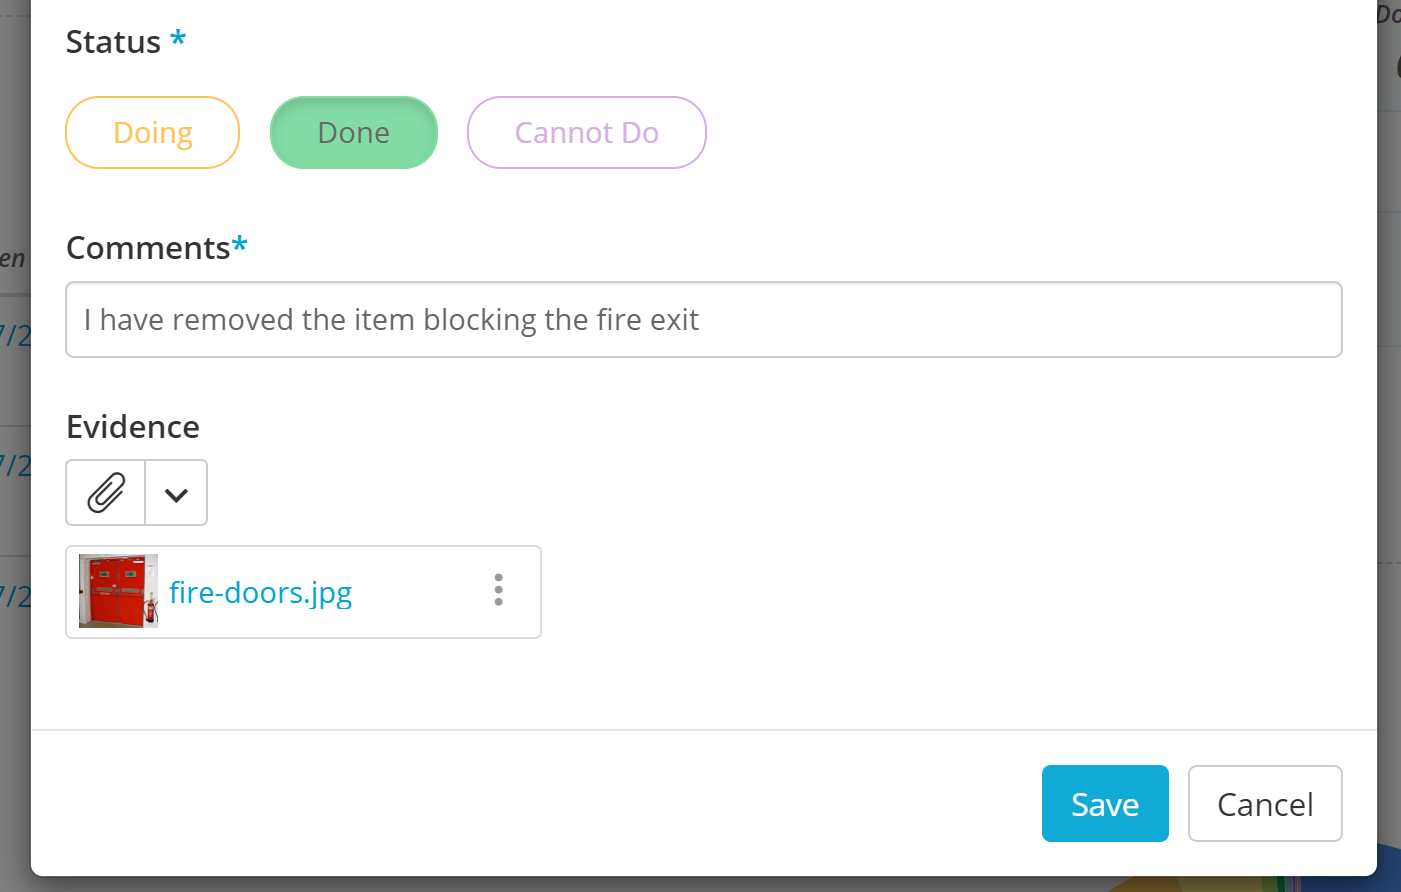
Task: Select the Cannot Do status option
Action: [586, 132]
